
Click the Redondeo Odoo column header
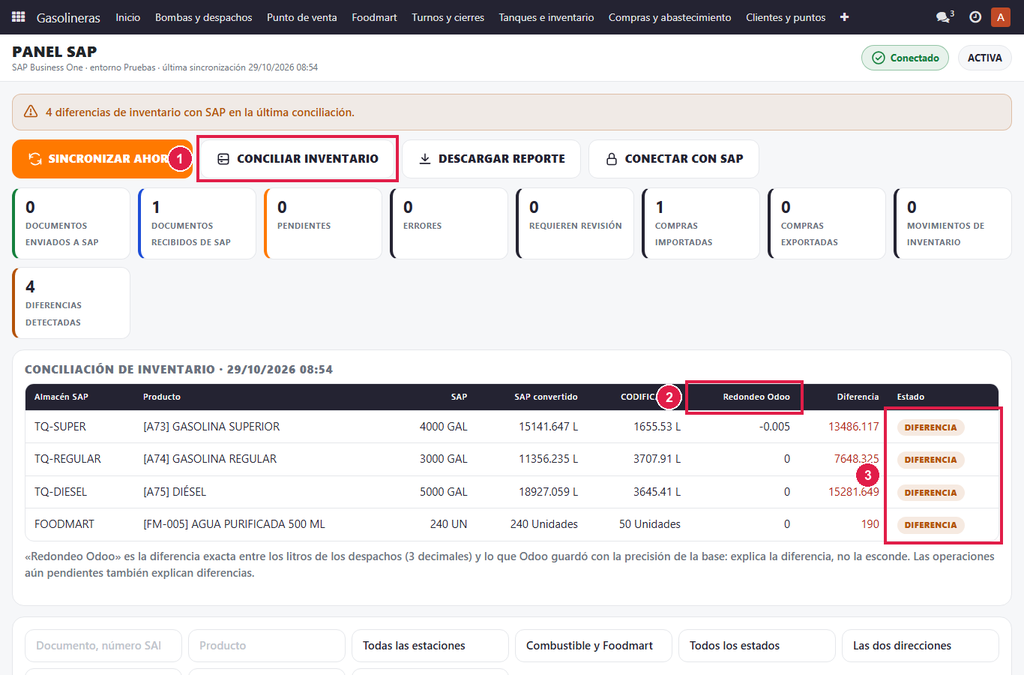756,397
